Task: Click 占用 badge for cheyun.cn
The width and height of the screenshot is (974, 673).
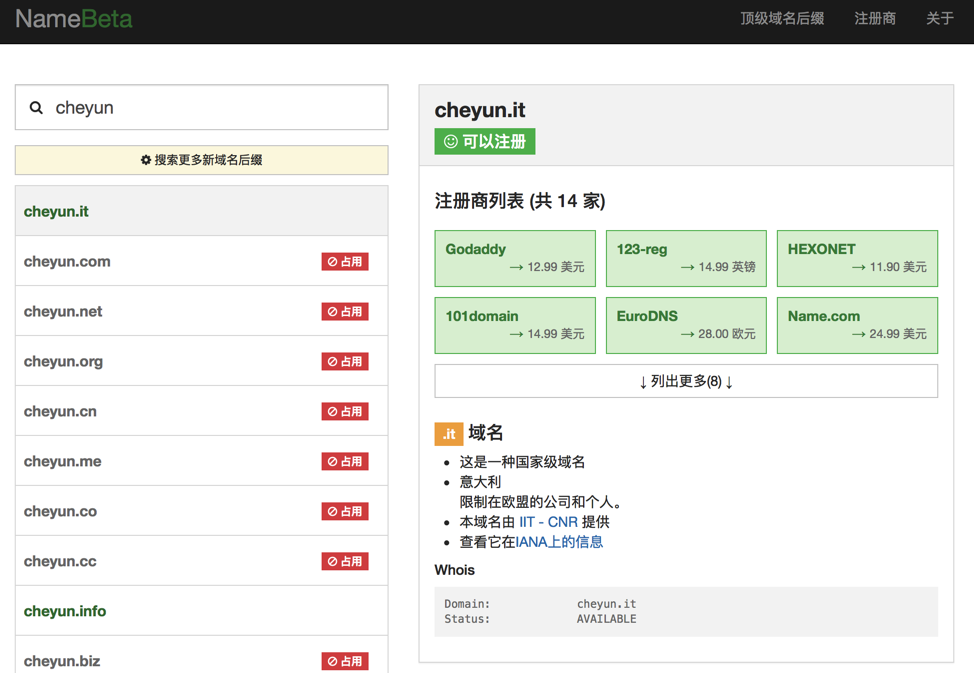Action: click(x=345, y=411)
